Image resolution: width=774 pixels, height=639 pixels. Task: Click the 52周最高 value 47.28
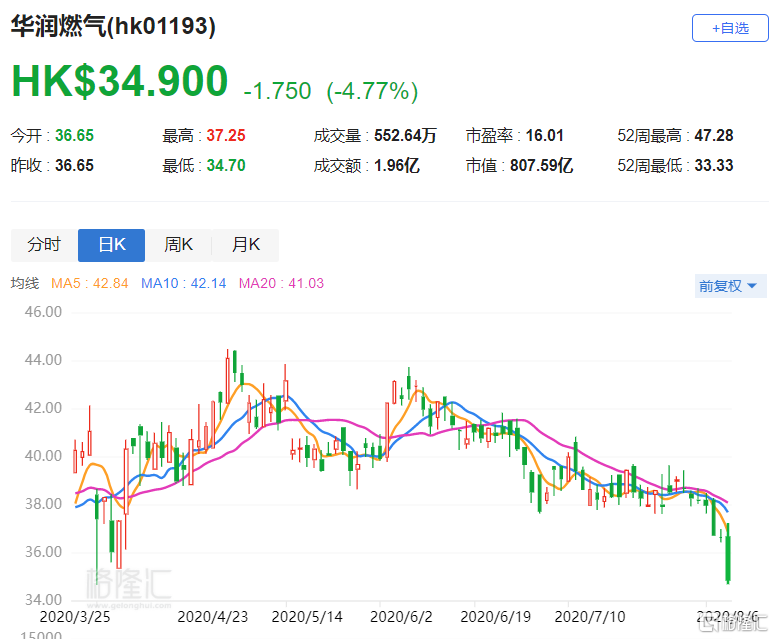714,135
